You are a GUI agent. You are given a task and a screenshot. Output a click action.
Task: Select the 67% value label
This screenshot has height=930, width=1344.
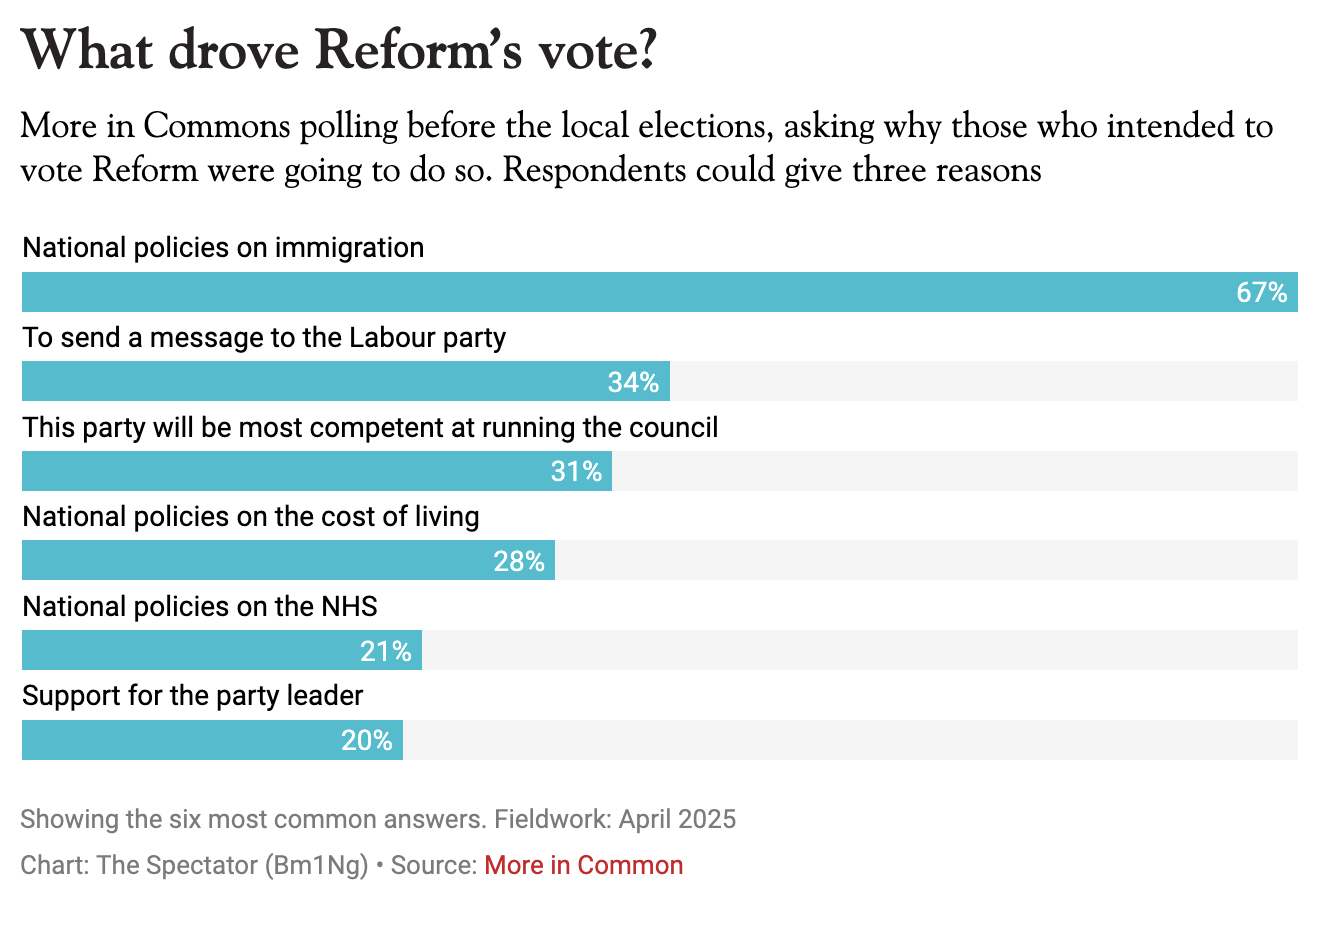pos(1261,292)
